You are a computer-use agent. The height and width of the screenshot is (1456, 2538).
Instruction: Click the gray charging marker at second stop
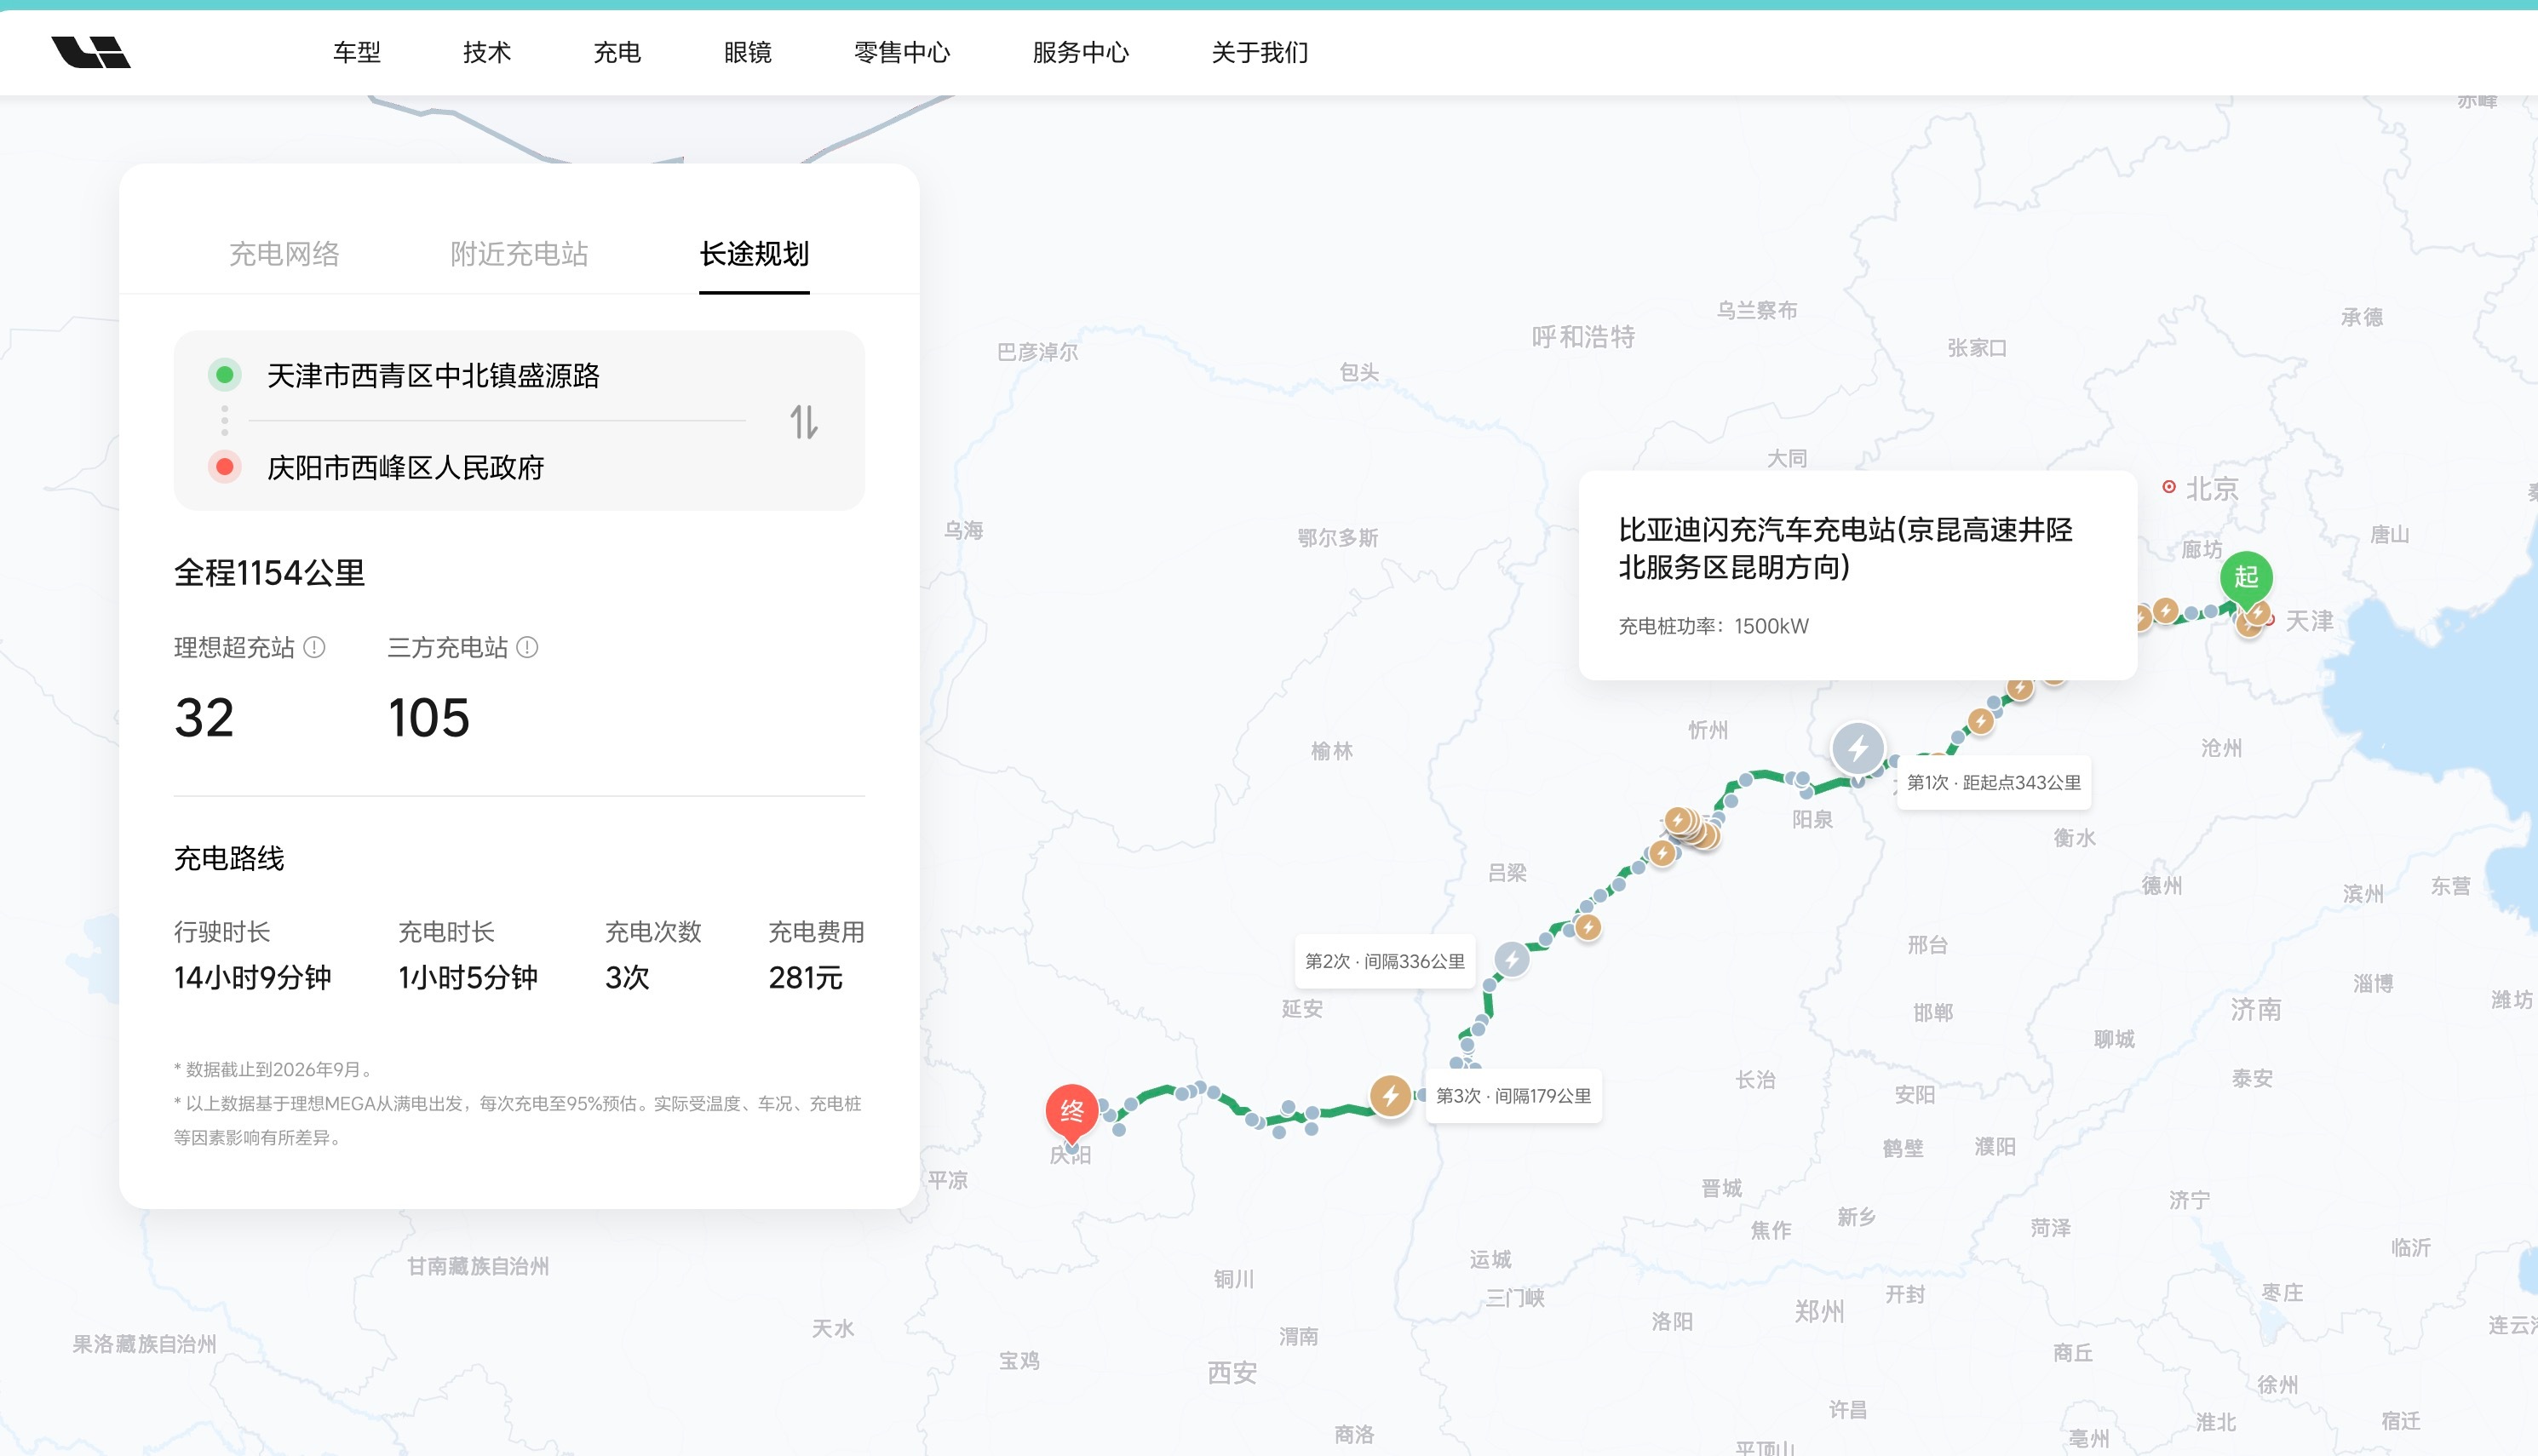click(x=1512, y=960)
